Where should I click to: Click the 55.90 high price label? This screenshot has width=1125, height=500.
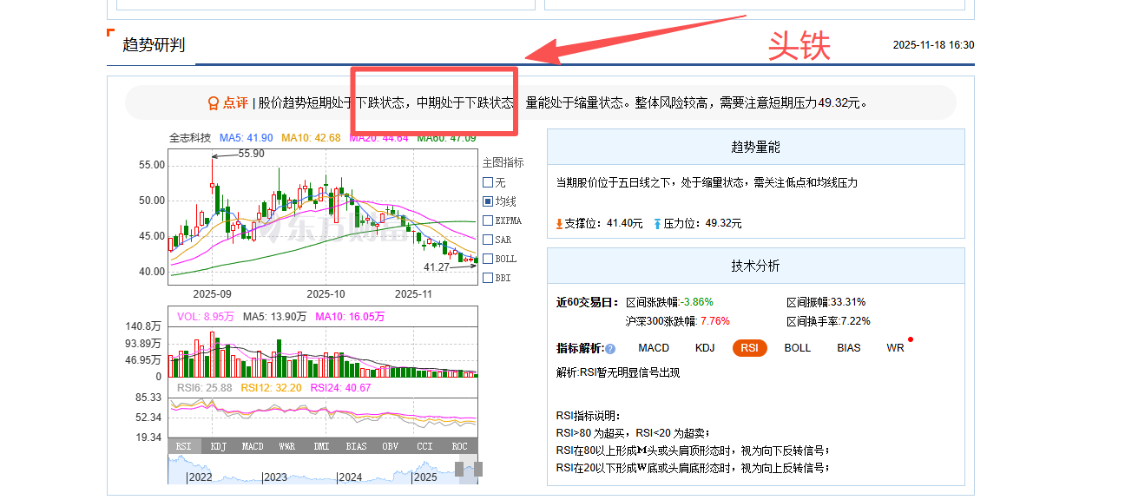click(x=252, y=154)
